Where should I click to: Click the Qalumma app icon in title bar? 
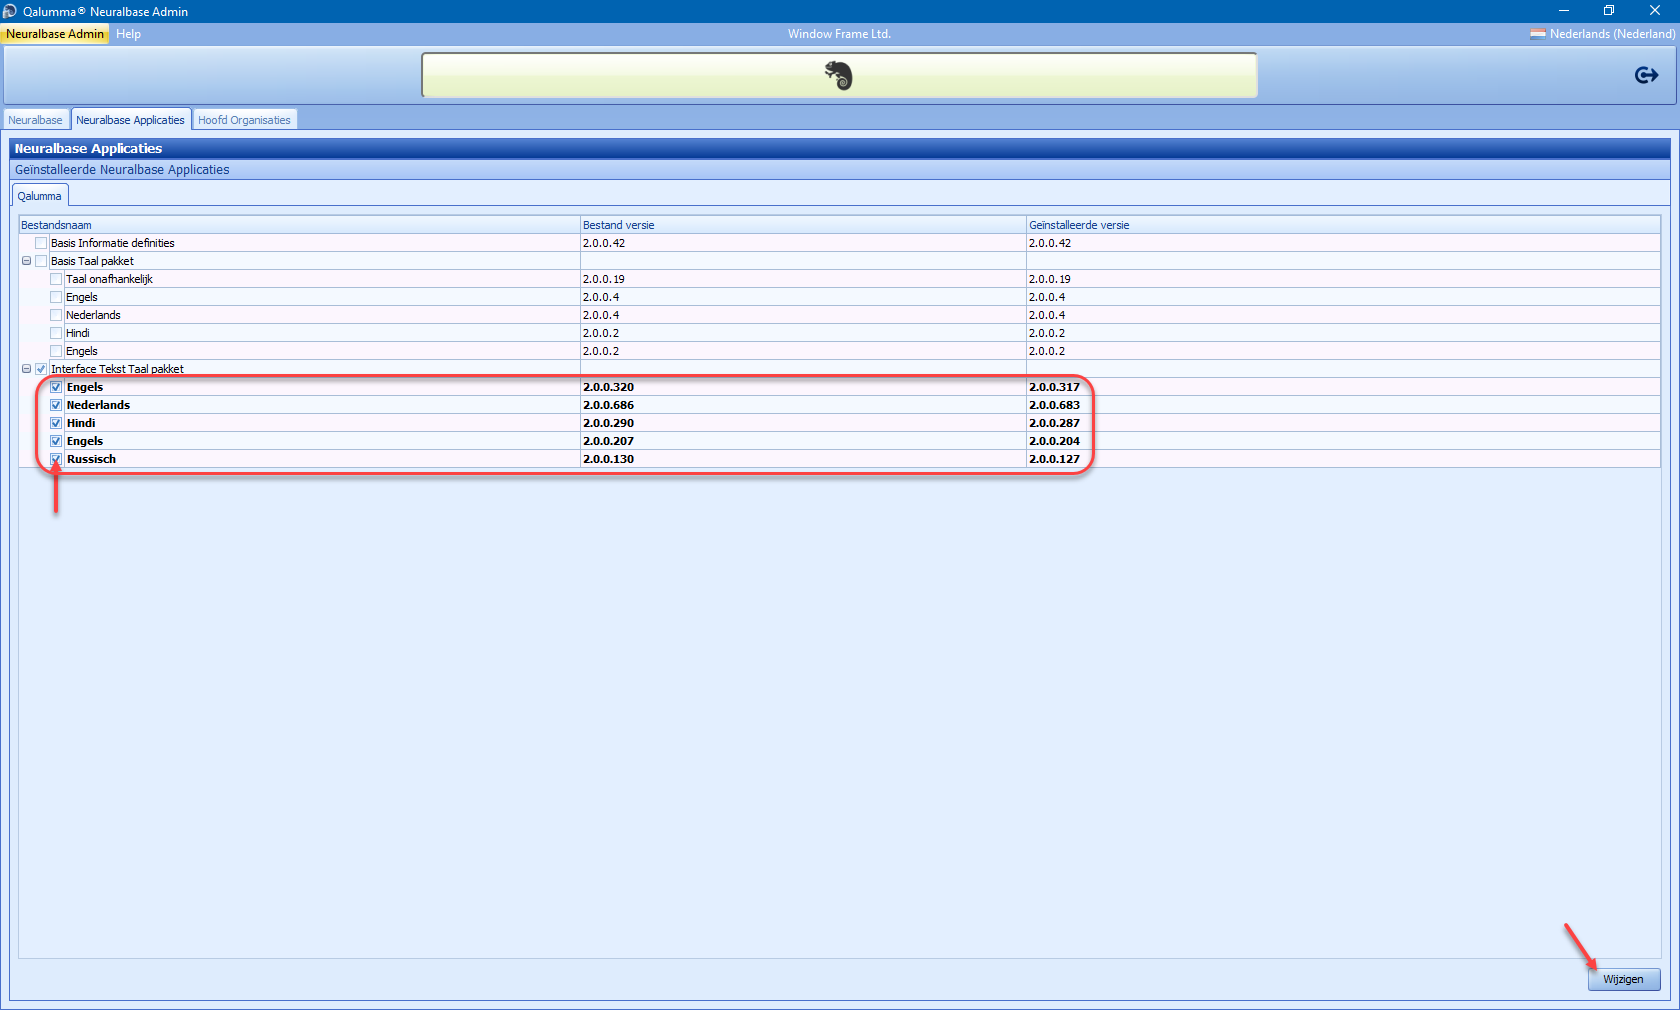pyautogui.click(x=10, y=11)
